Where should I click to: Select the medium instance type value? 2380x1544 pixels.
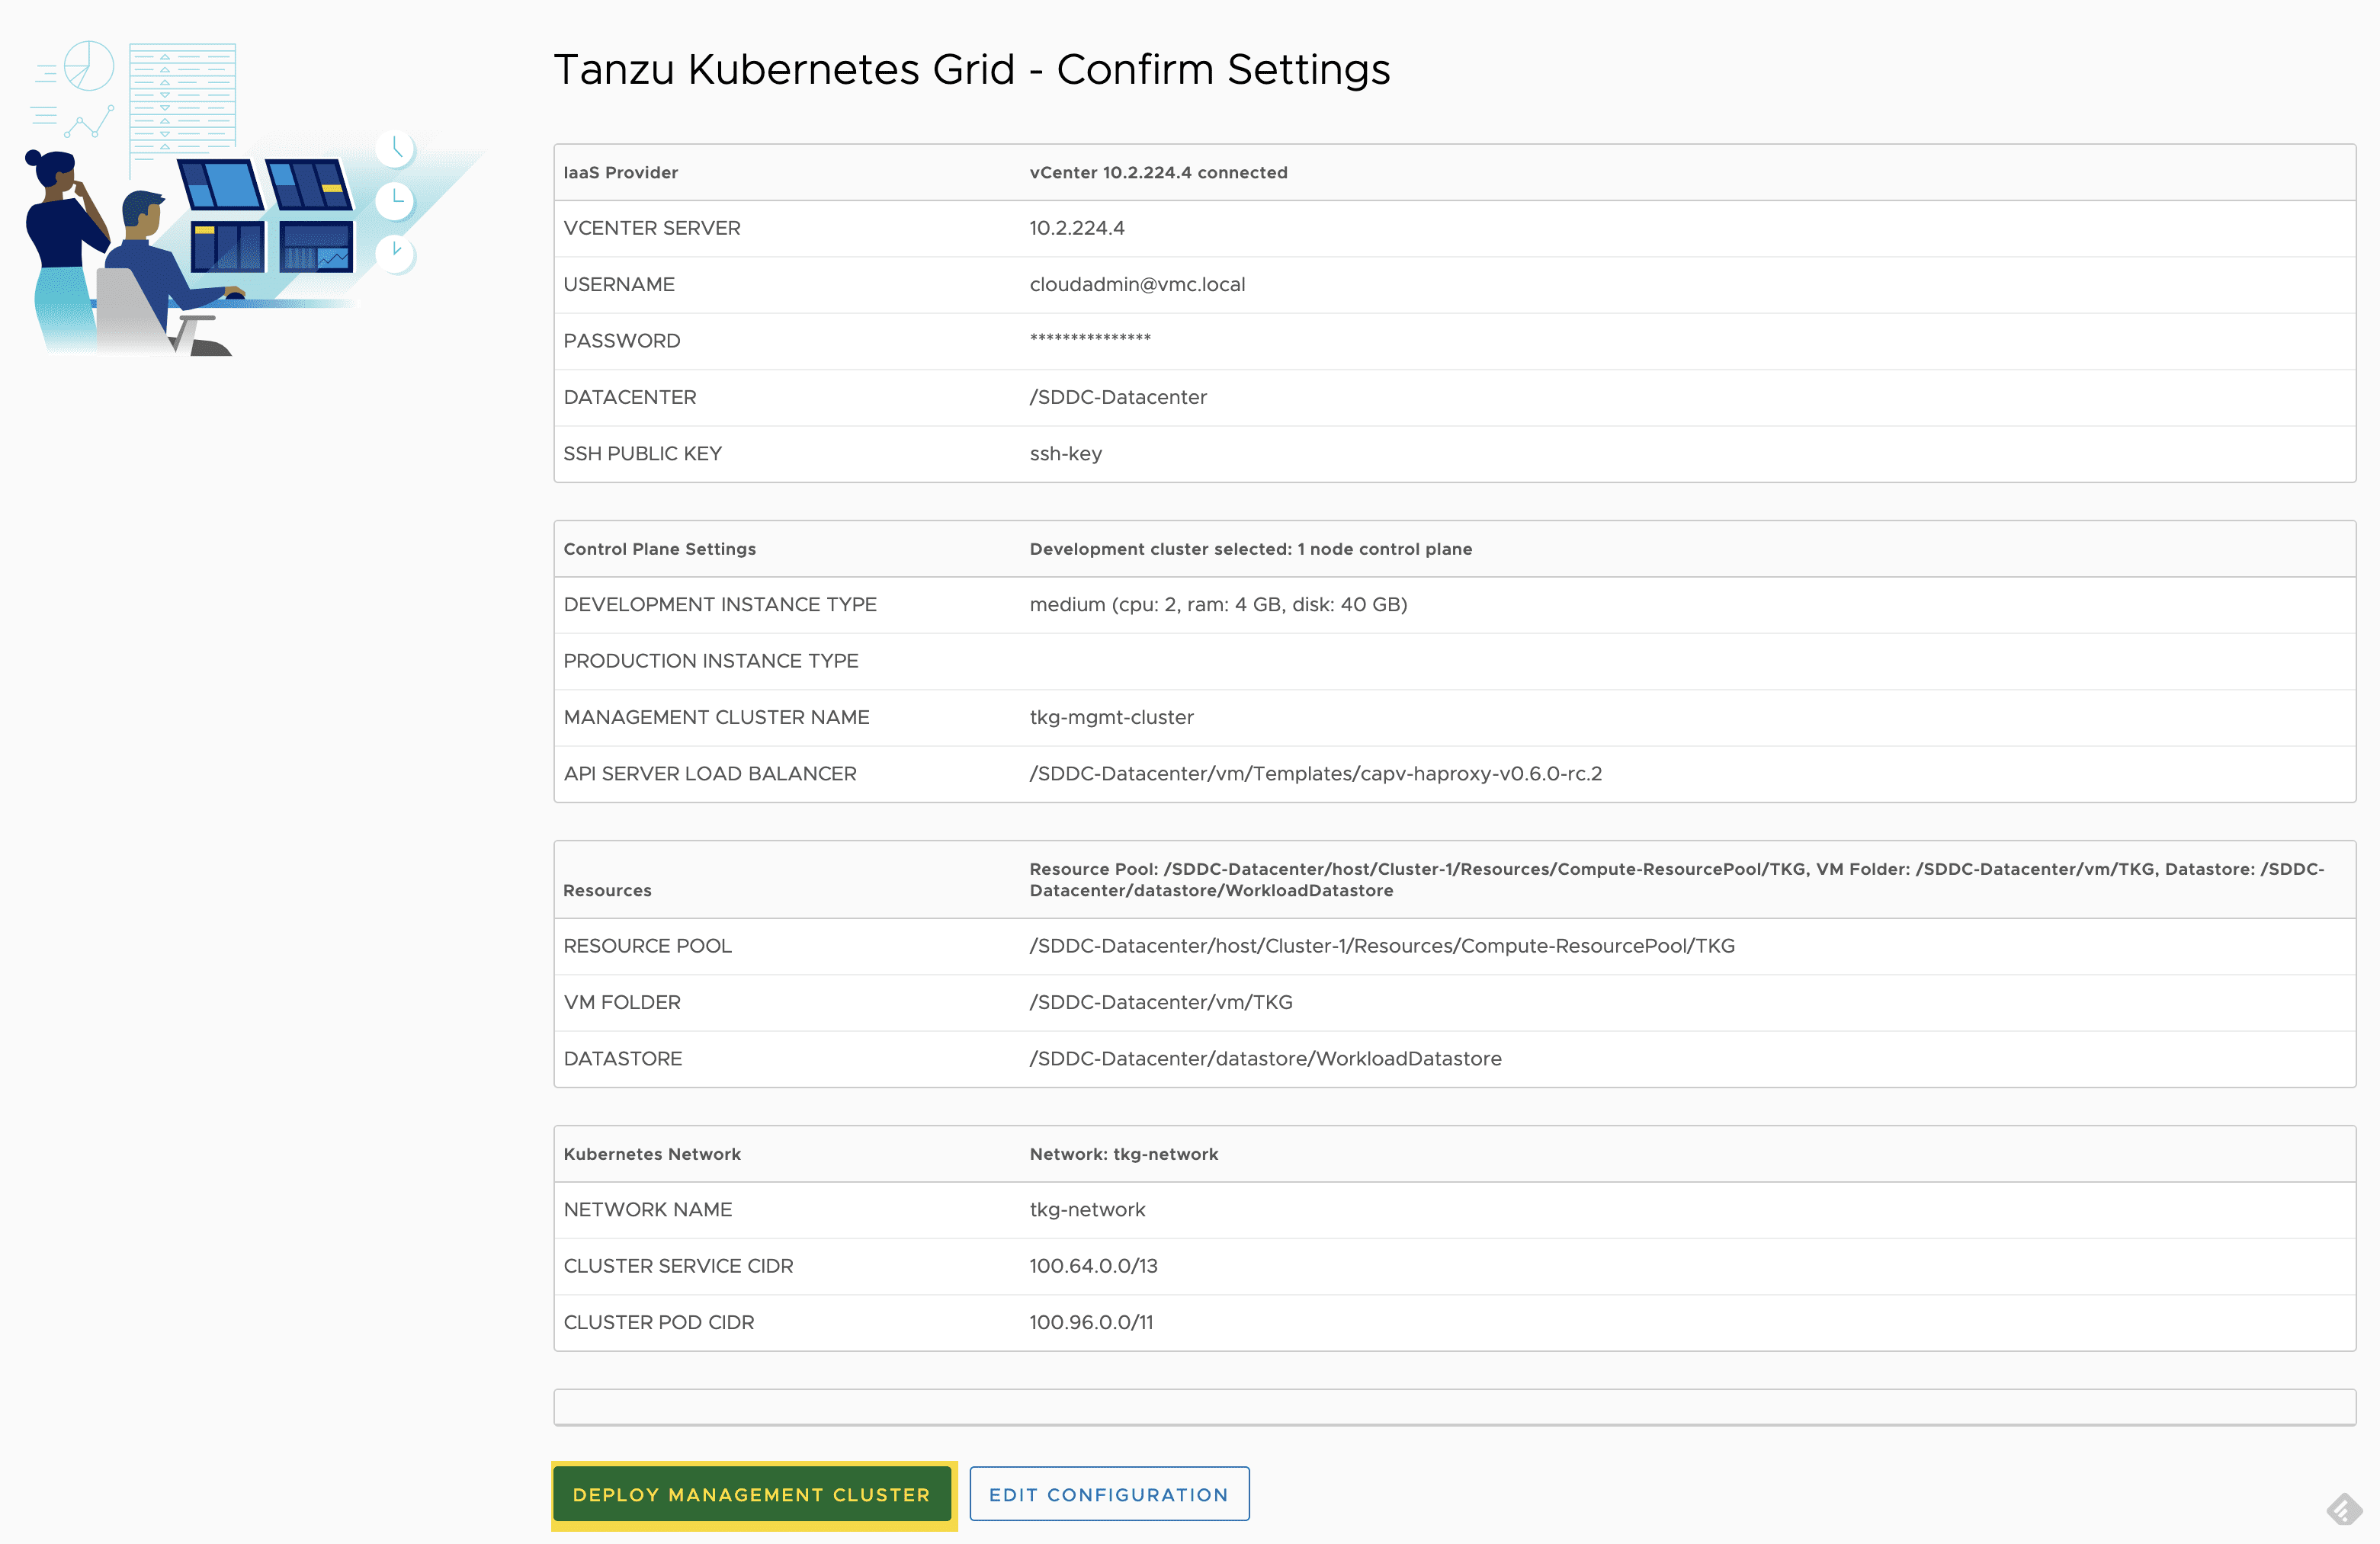[x=1218, y=604]
